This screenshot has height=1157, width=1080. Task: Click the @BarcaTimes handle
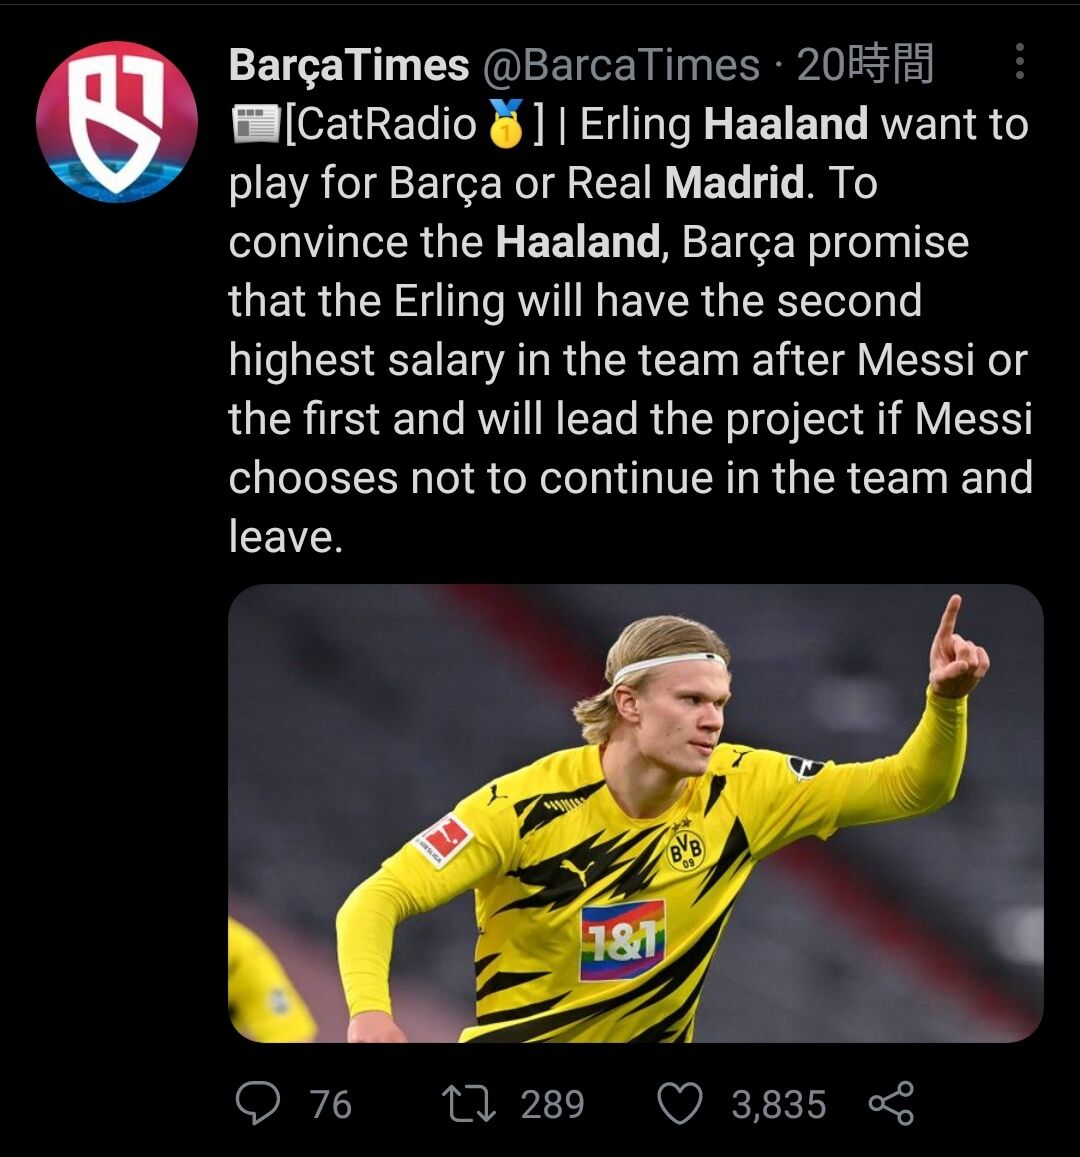[621, 66]
